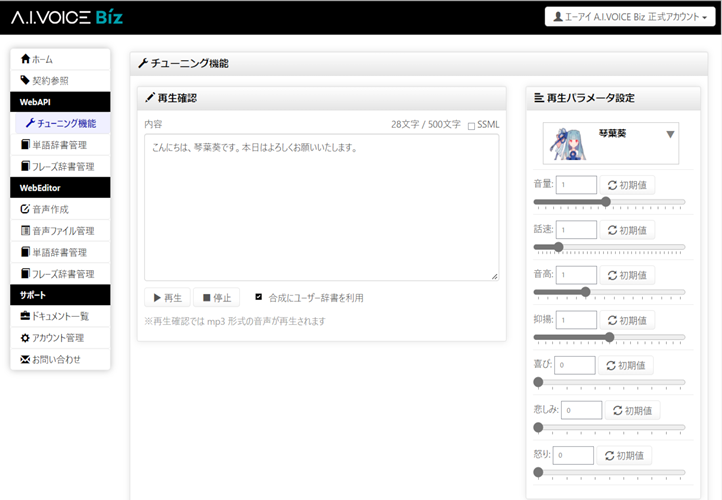
Task: Click the 琴葉葵 character thumbnail
Action: (x=569, y=144)
